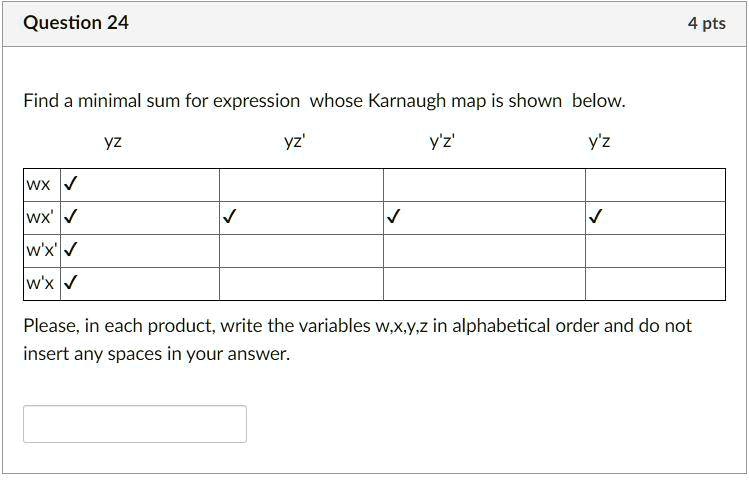This screenshot has width=749, height=481.
Task: Click the checkmark in wx row, yz column
Action: point(70,183)
